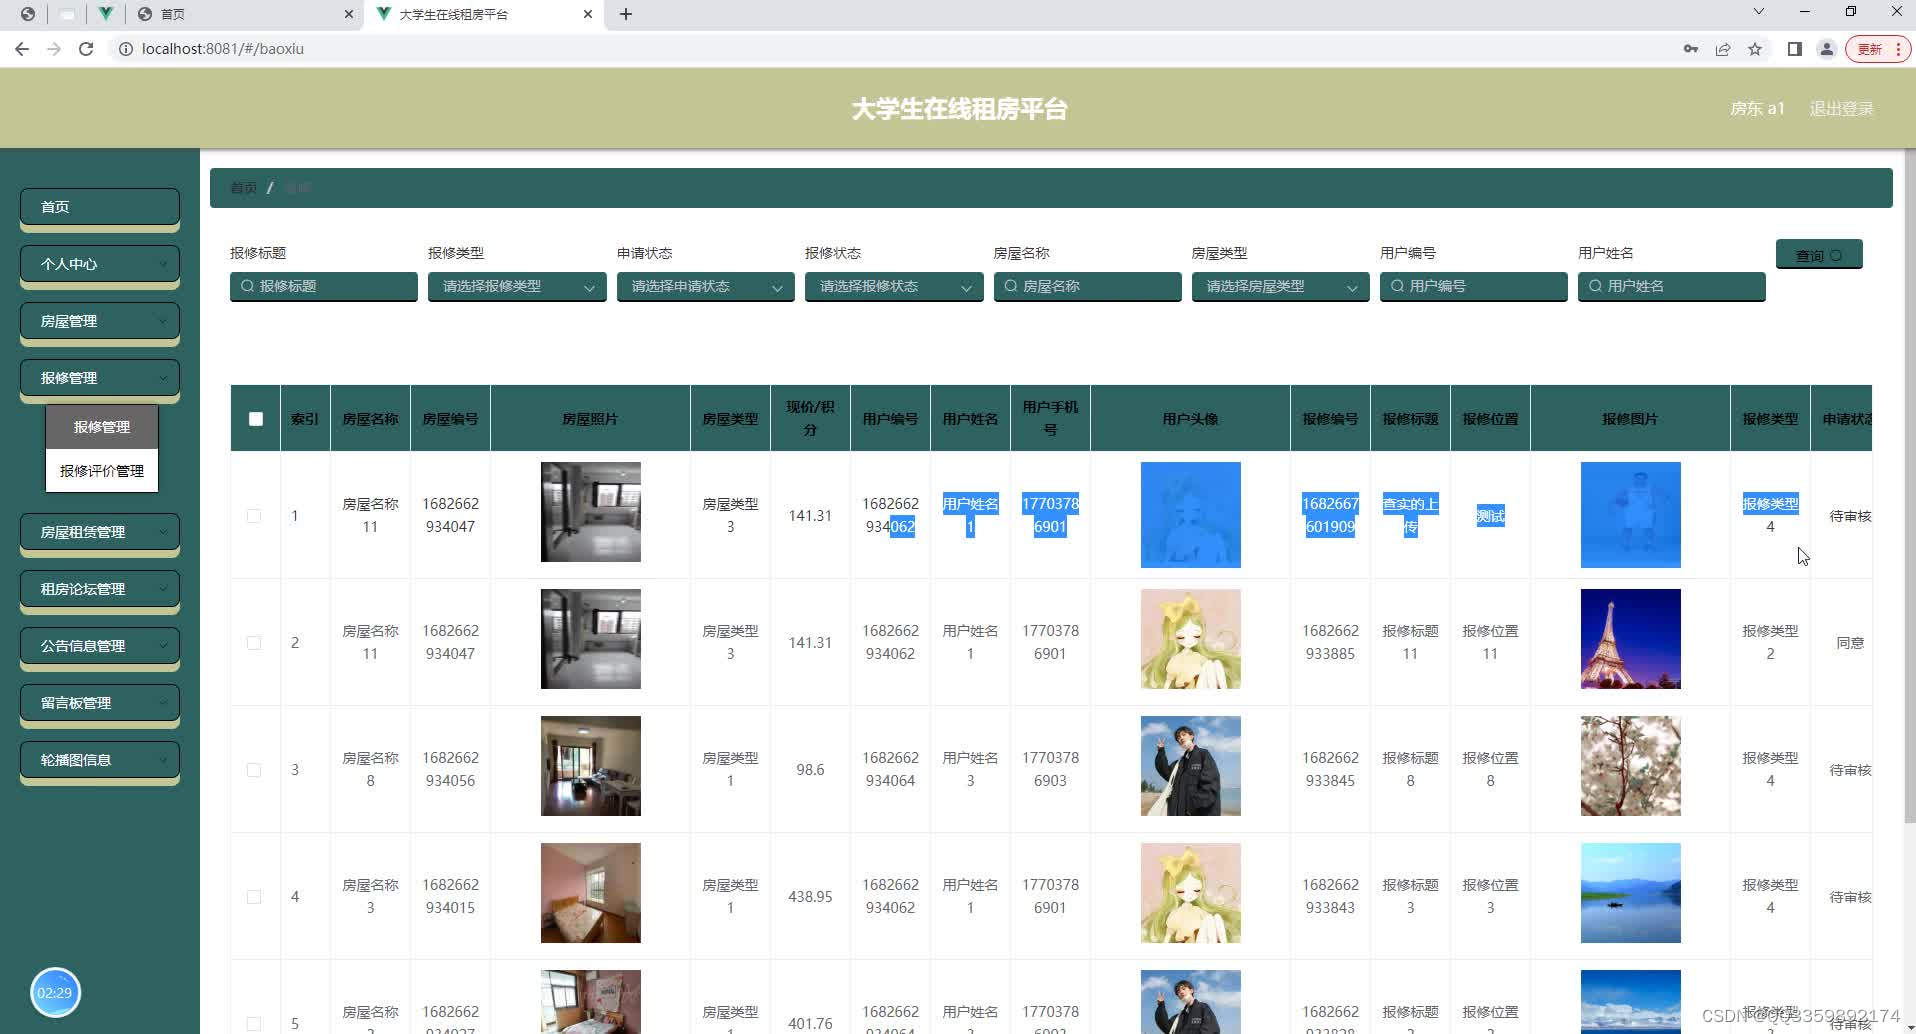Open browser profile avatar icon
1916x1034 pixels.
pos(1827,49)
